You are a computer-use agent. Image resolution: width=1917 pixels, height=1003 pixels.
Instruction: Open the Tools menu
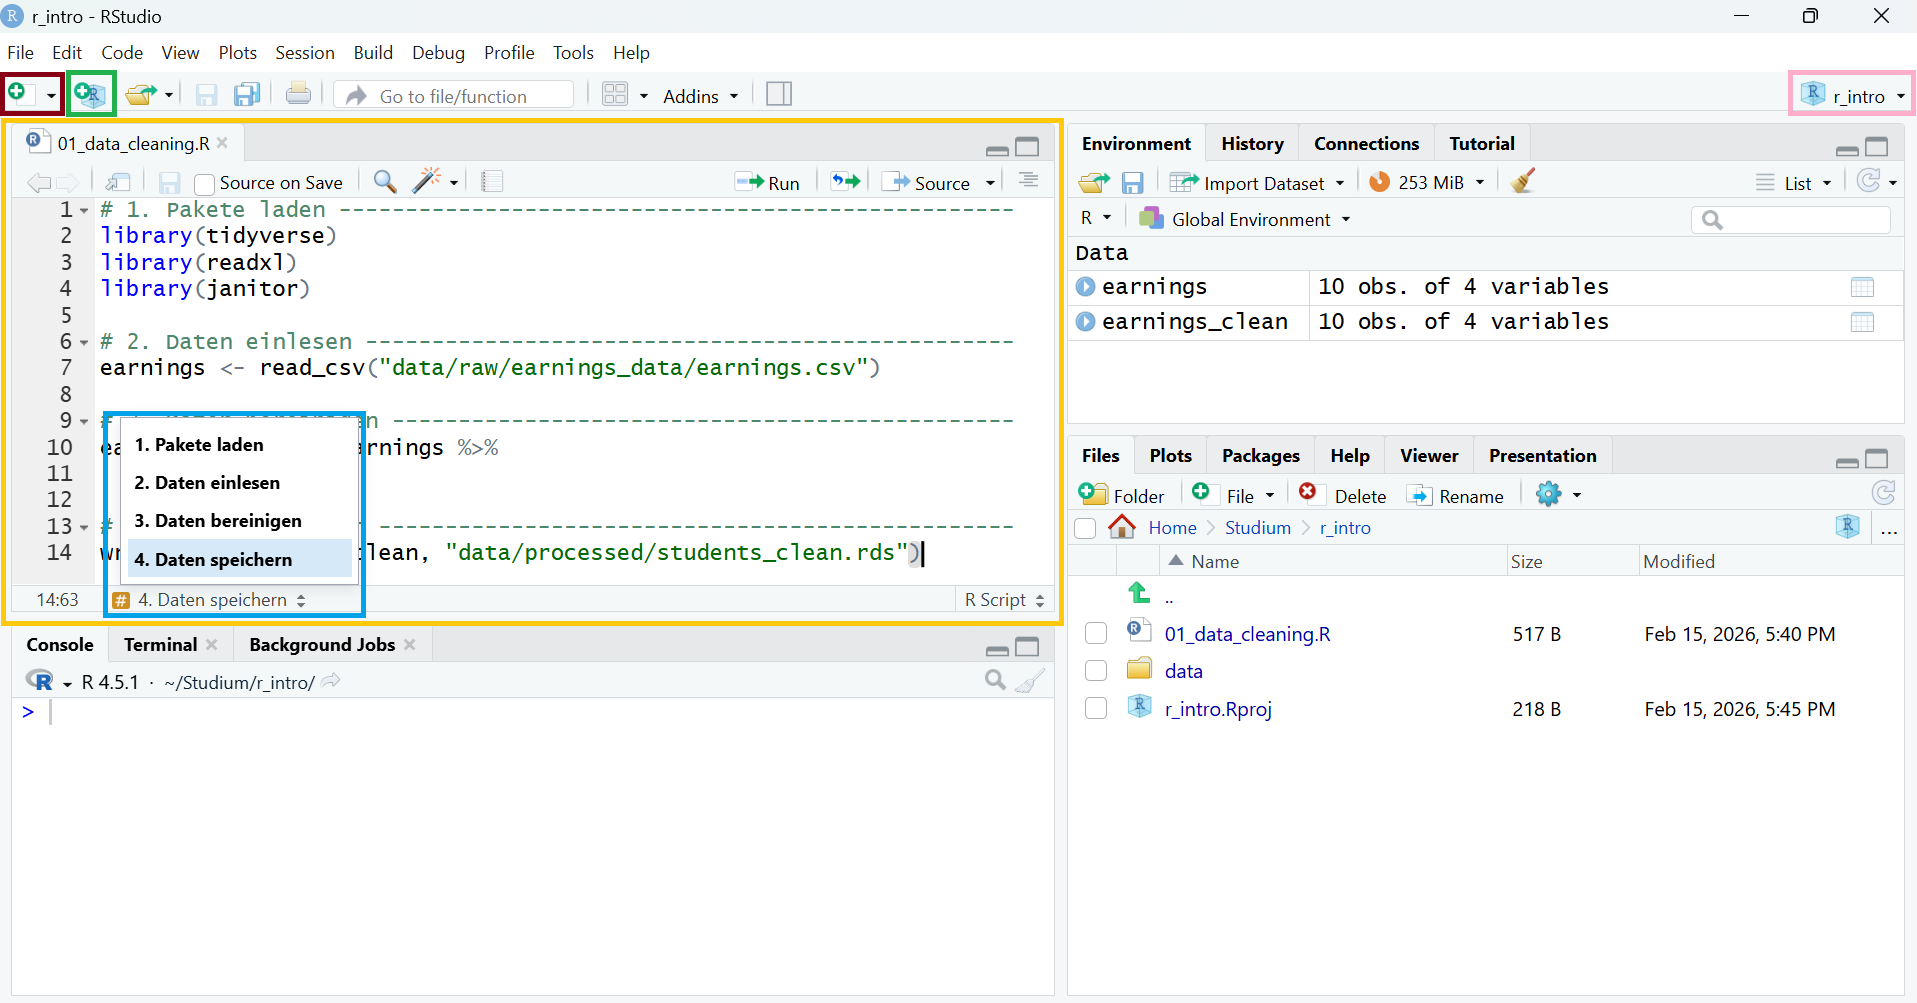pos(573,53)
